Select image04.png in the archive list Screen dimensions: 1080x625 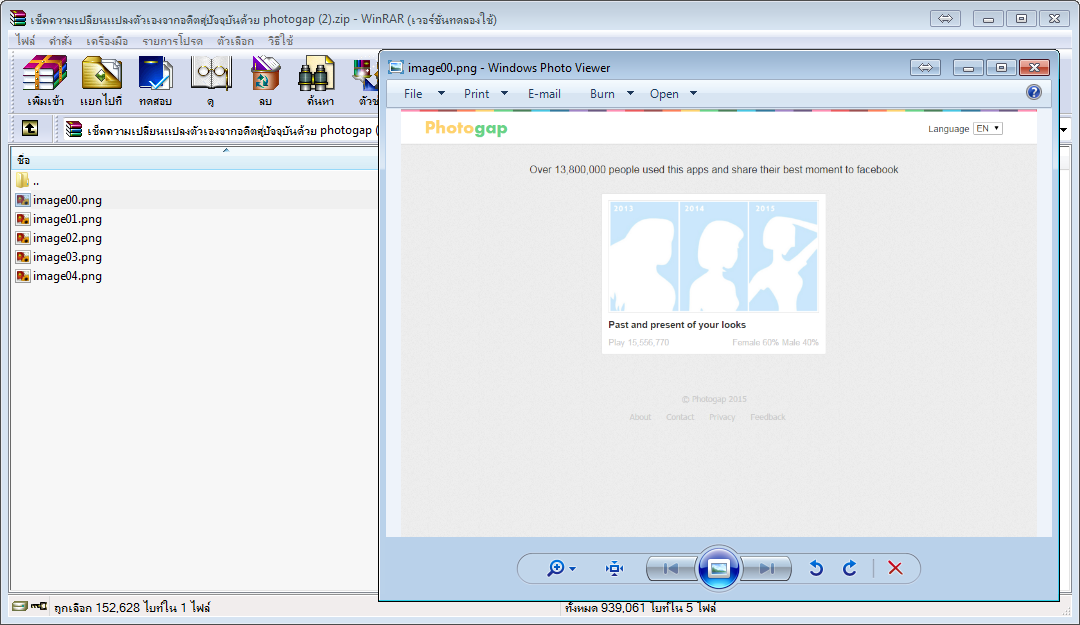click(194, 276)
